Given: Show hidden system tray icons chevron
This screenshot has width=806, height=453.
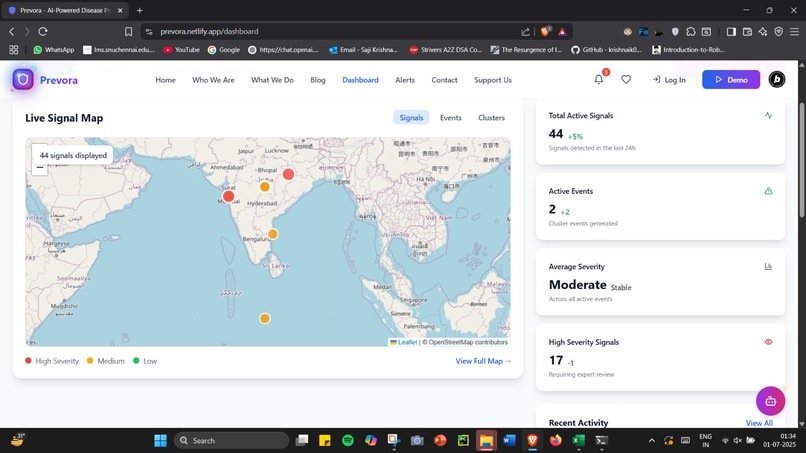Looking at the screenshot, I should (x=652, y=440).
